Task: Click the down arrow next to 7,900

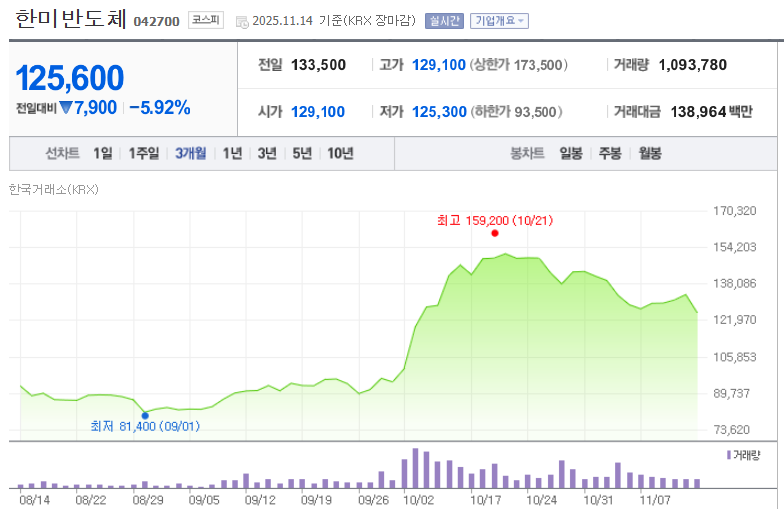Action: pyautogui.click(x=66, y=107)
